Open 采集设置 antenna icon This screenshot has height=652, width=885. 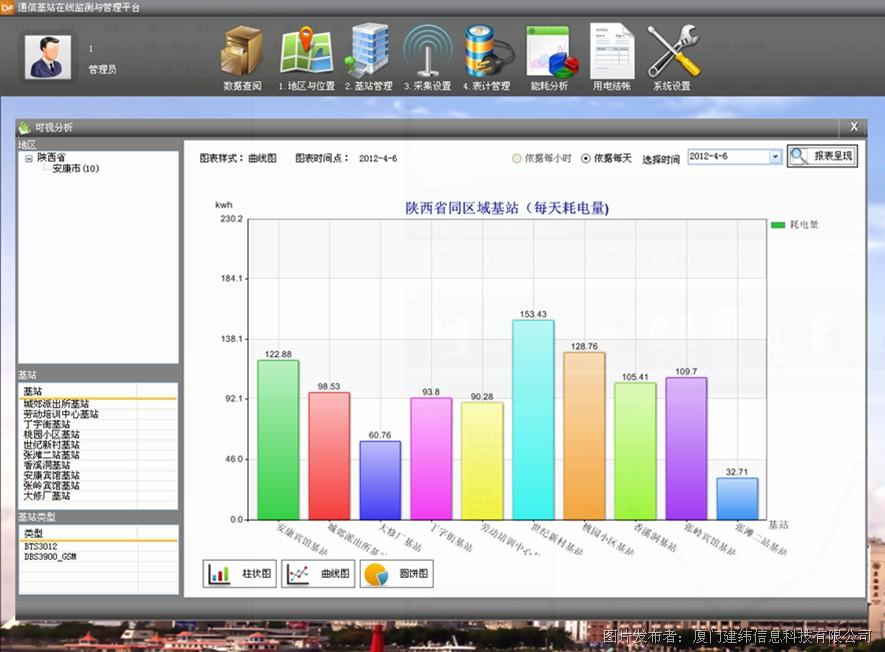pos(428,51)
